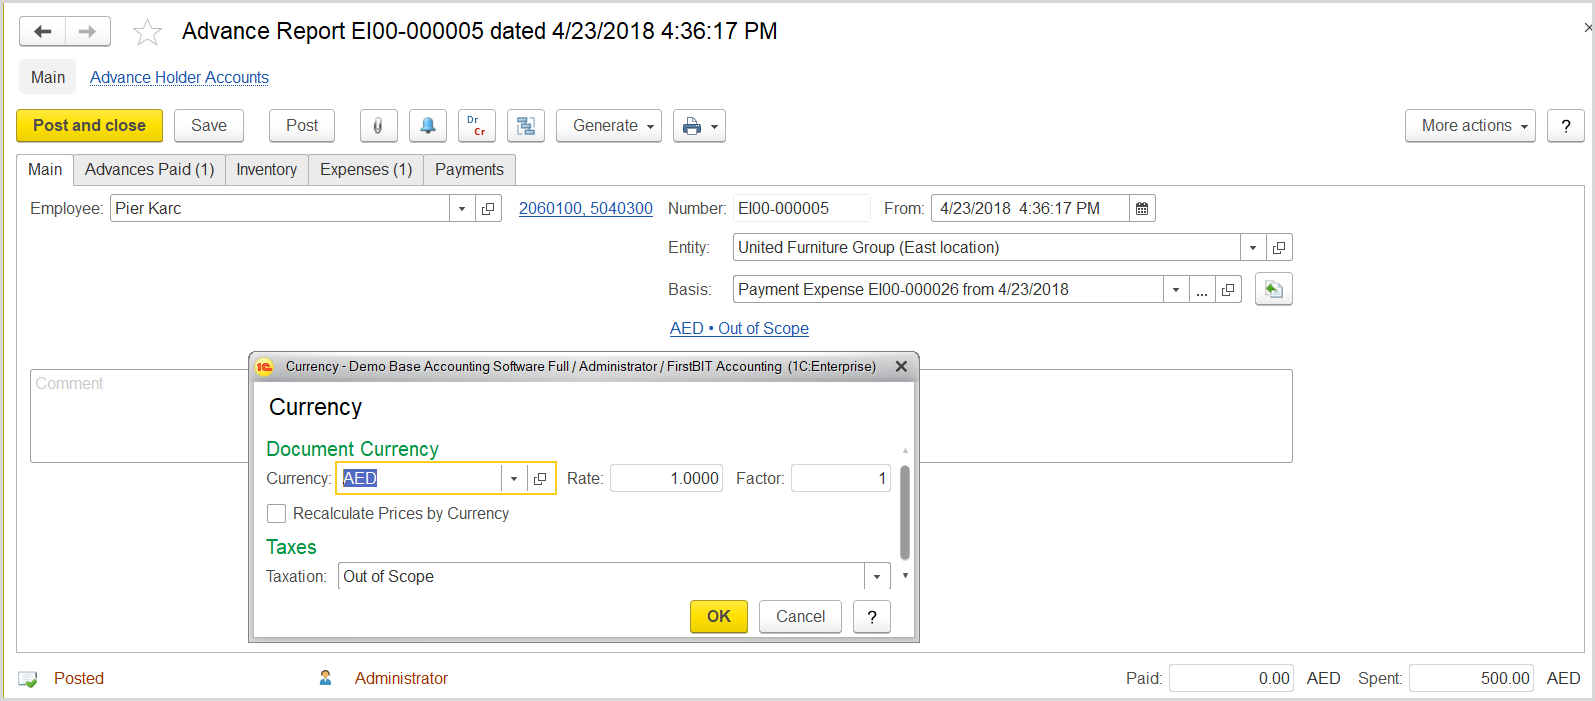The image size is (1595, 701).
Task: Click the Rate input field
Action: point(666,478)
